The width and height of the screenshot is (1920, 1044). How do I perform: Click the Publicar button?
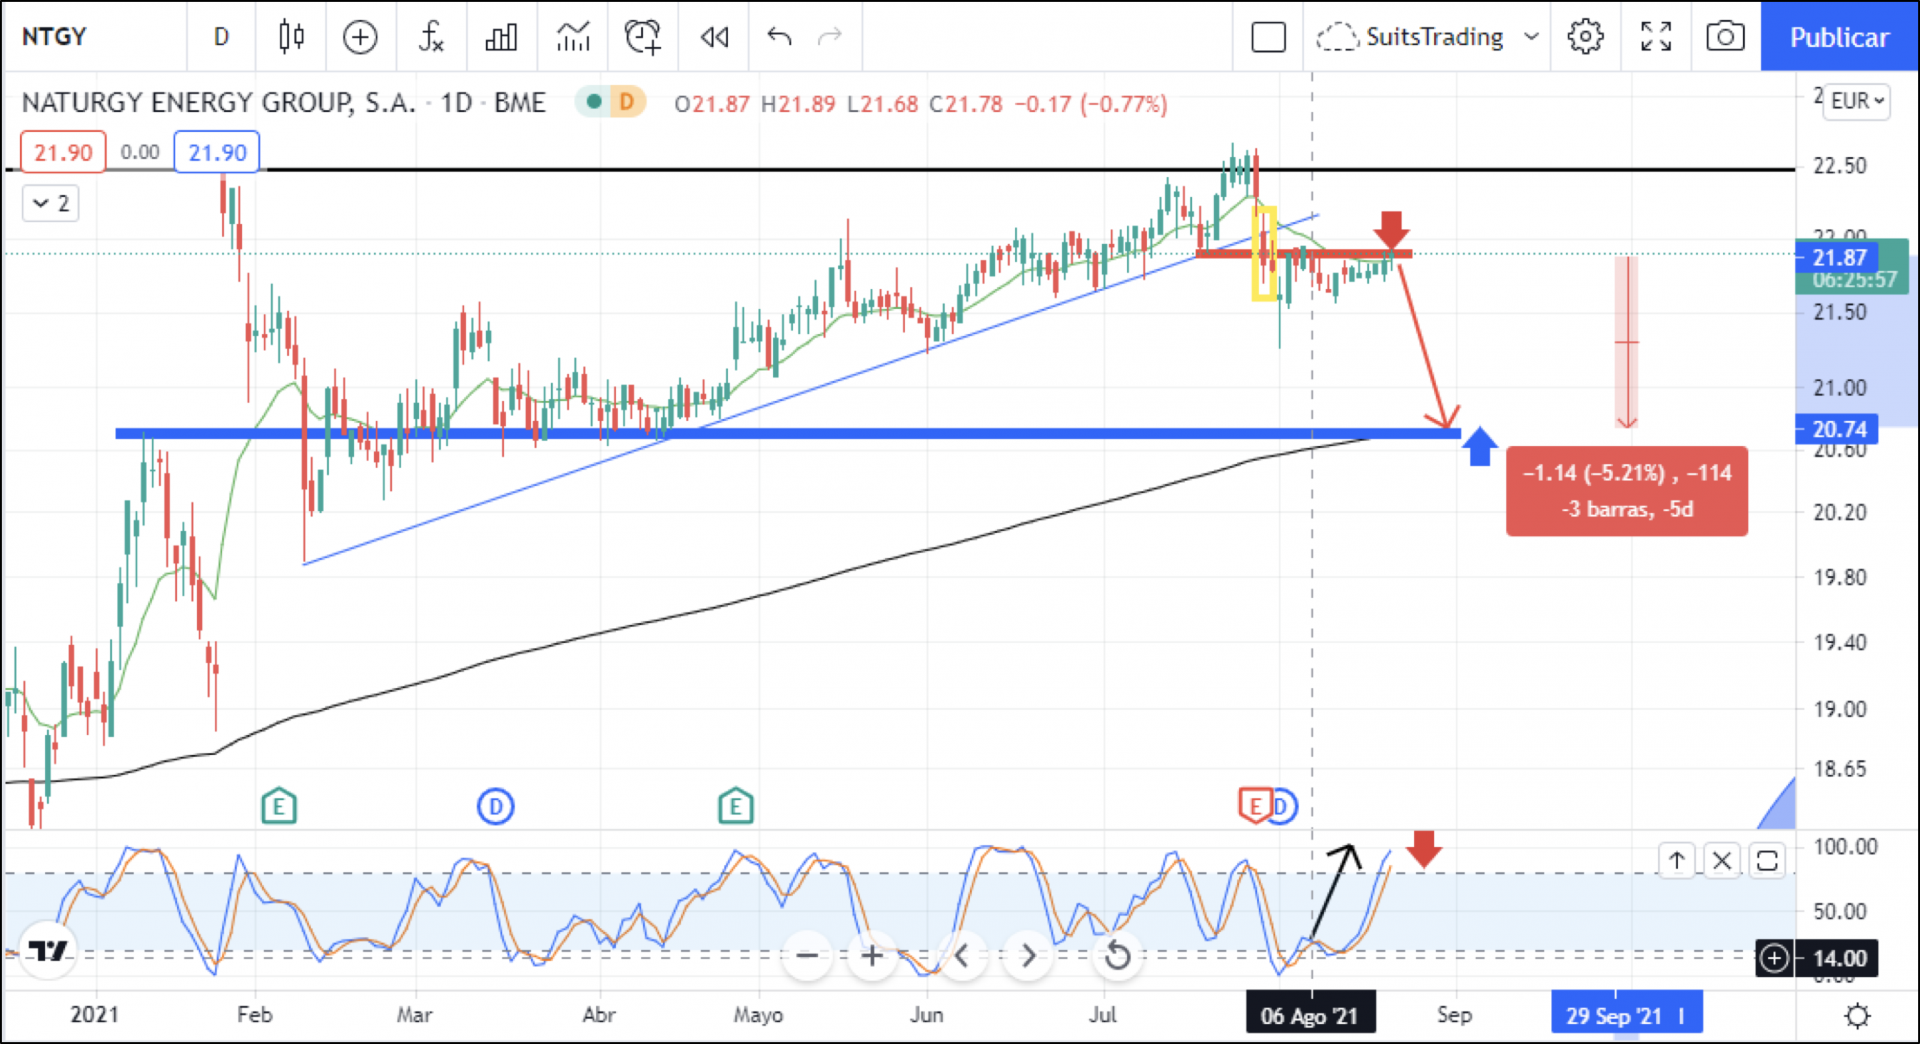pos(1838,37)
